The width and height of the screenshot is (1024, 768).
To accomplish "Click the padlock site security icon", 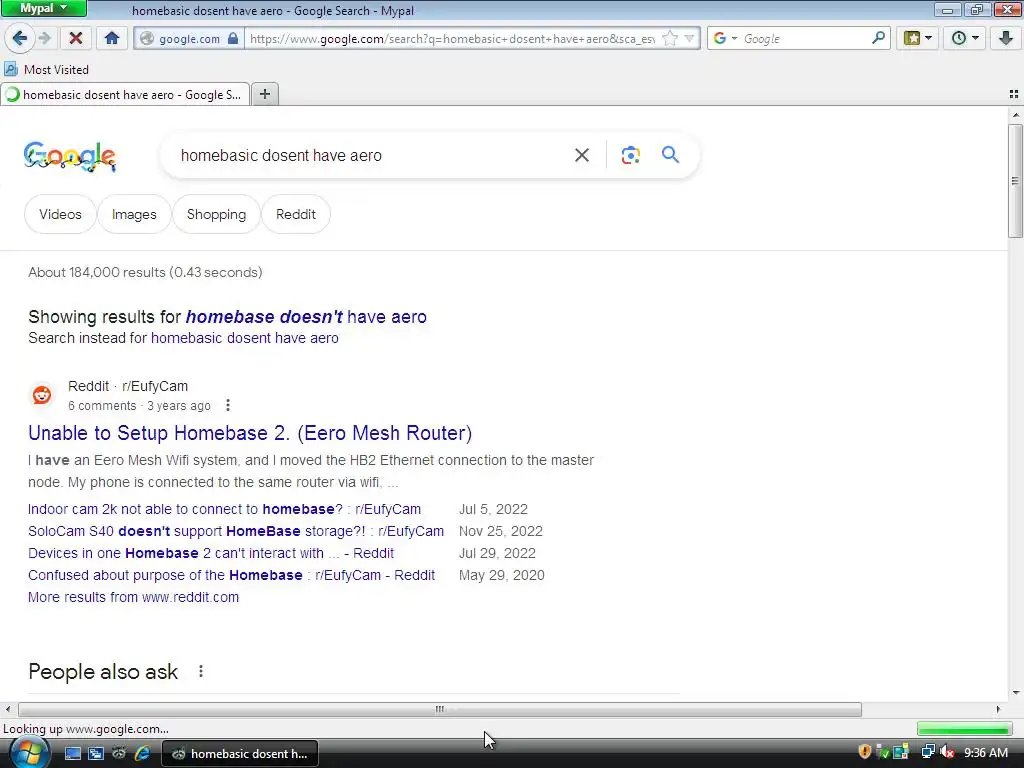I will (233, 39).
